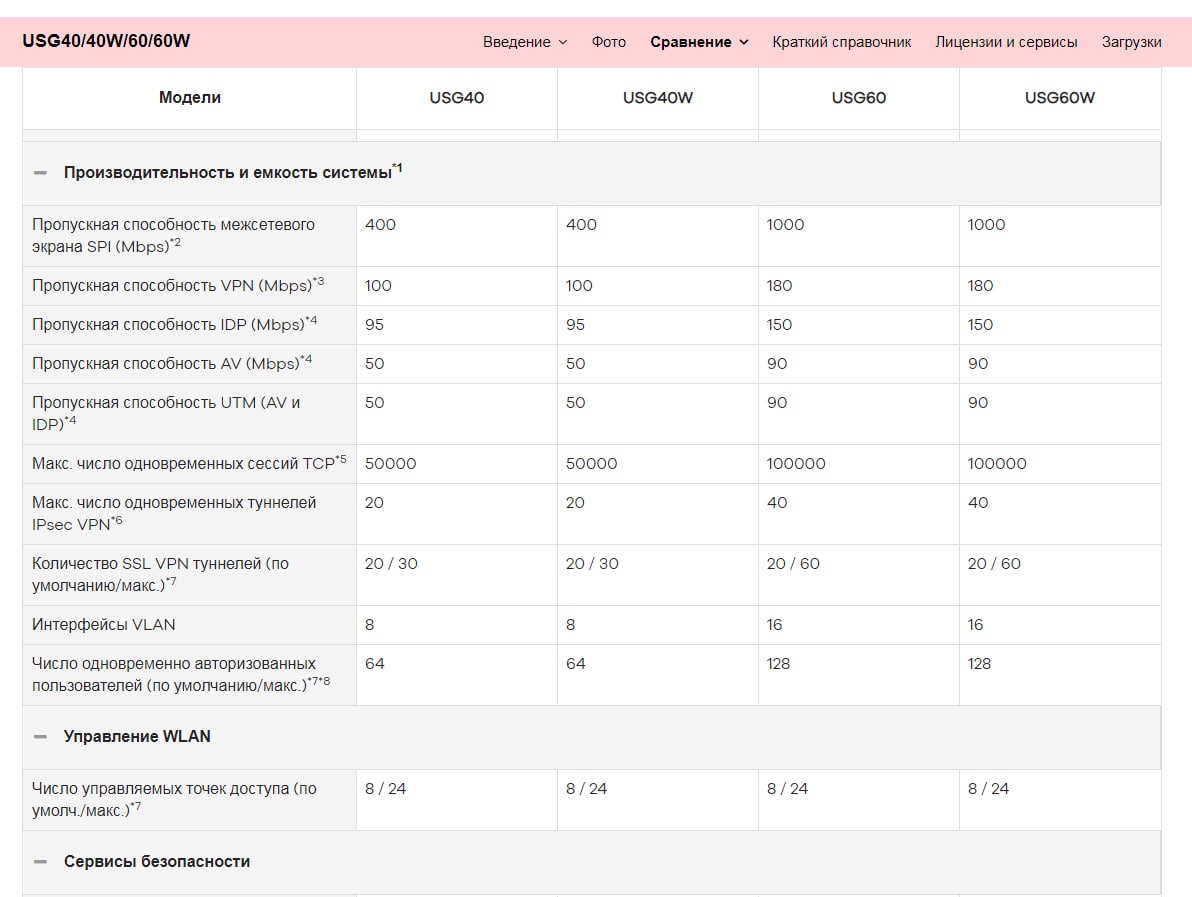Image resolution: width=1192 pixels, height=897 pixels.
Task: Click USG40W VPN throughput value 100
Action: pos(579,285)
